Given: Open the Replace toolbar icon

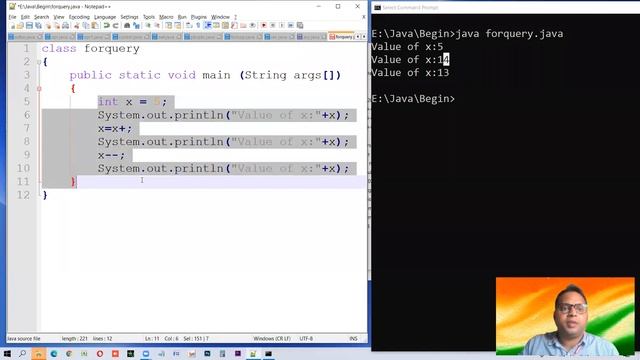Looking at the screenshot, I should tap(136, 25).
